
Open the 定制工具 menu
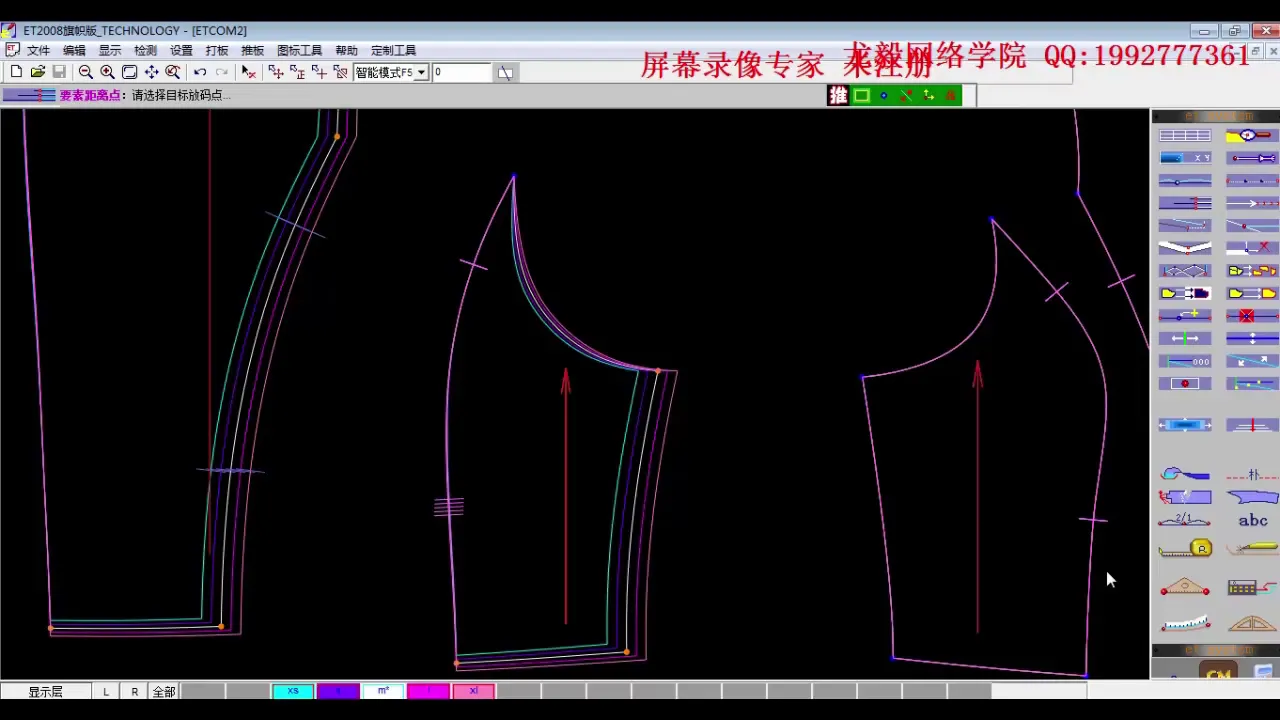coord(394,50)
